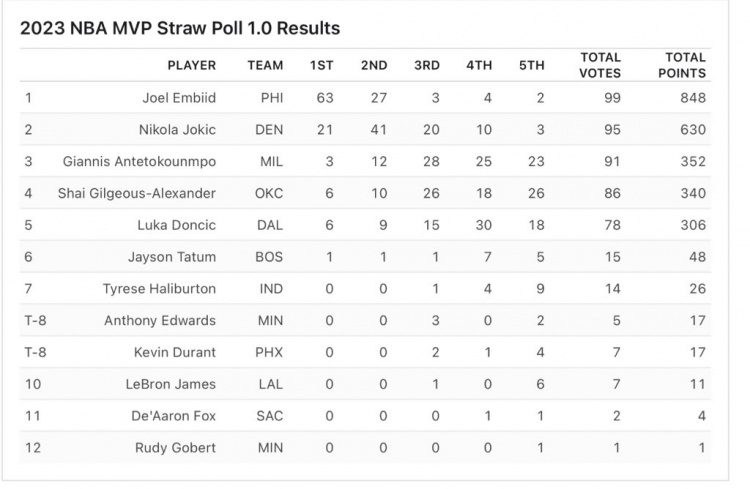Click the 2023 NBA MVP Straw Poll title

click(180, 27)
